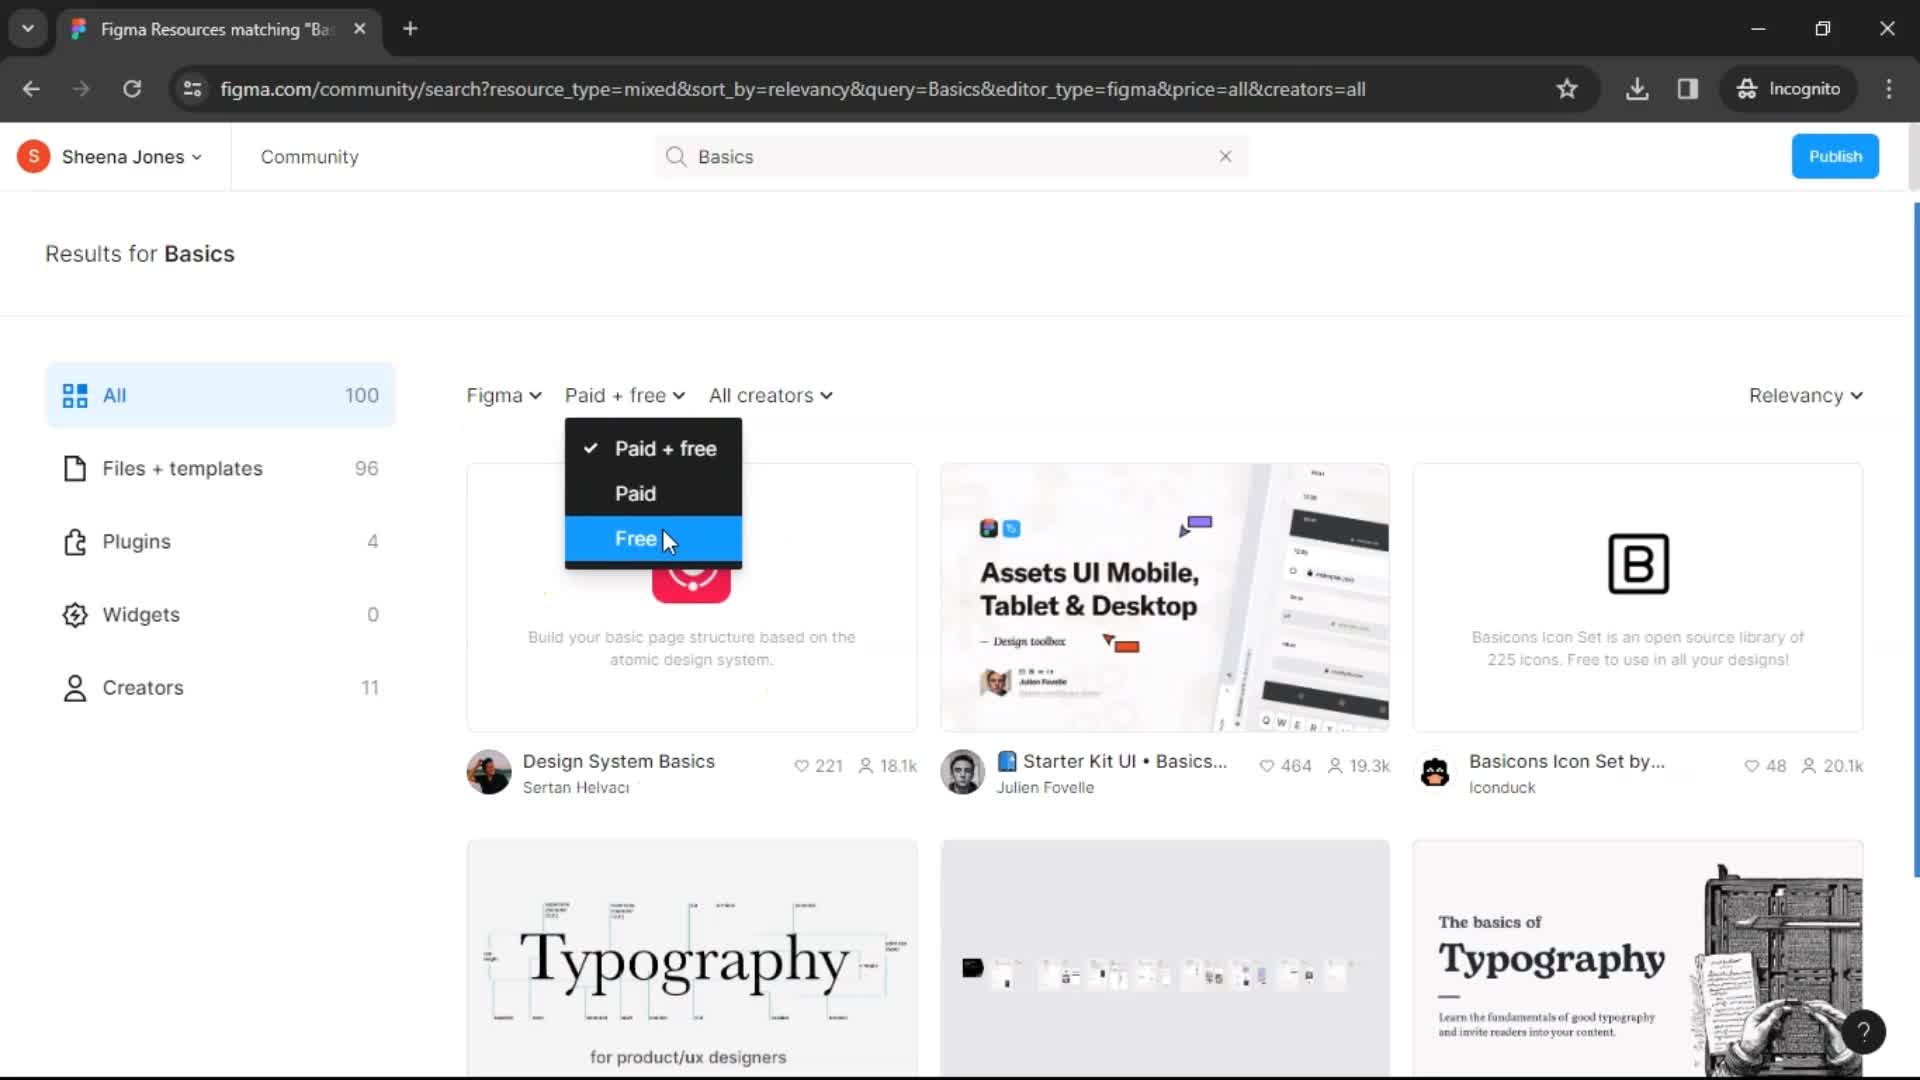
Task: Select the Free price filter option
Action: click(653, 539)
